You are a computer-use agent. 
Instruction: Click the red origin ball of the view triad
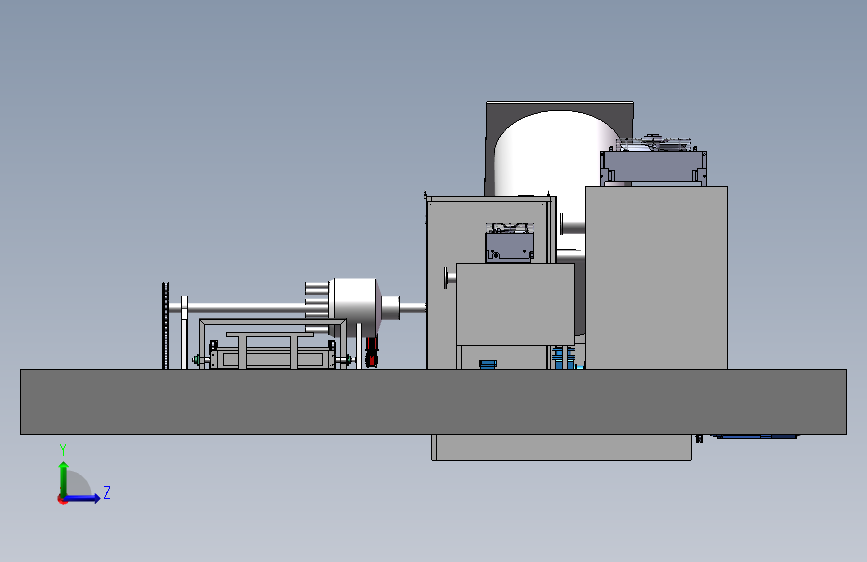[x=61, y=499]
